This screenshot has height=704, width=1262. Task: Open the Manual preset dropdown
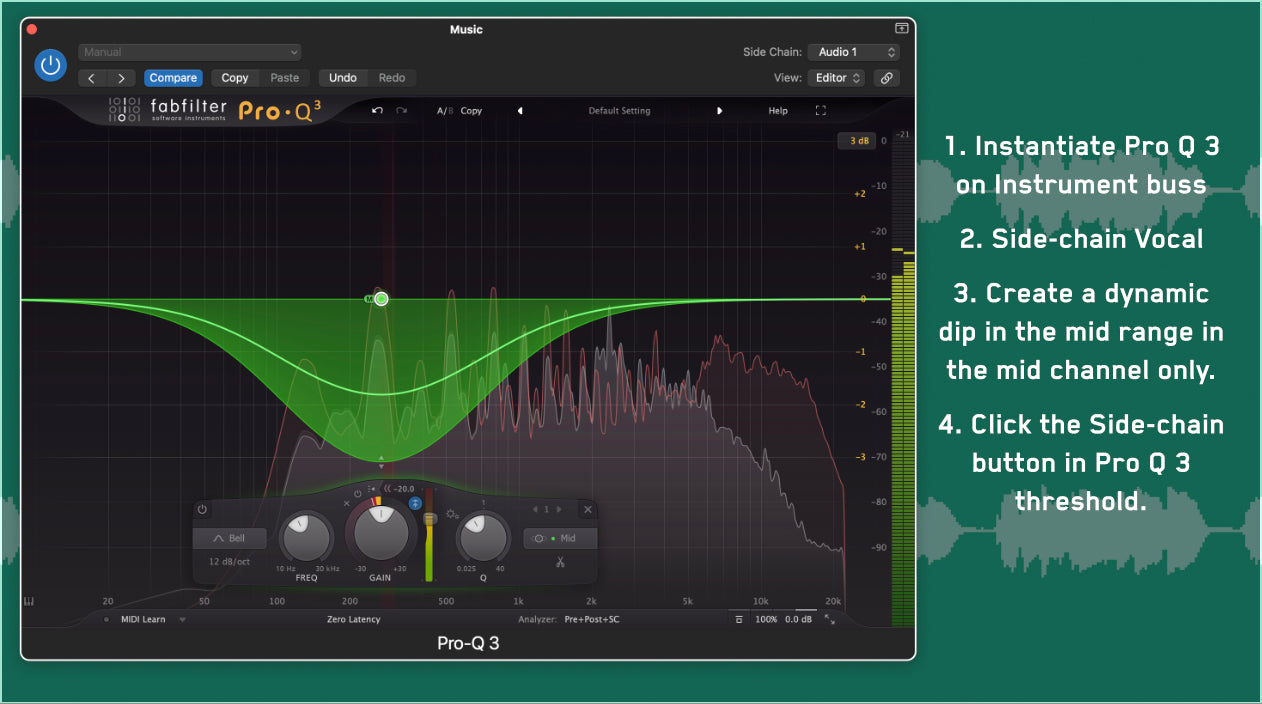[x=190, y=52]
